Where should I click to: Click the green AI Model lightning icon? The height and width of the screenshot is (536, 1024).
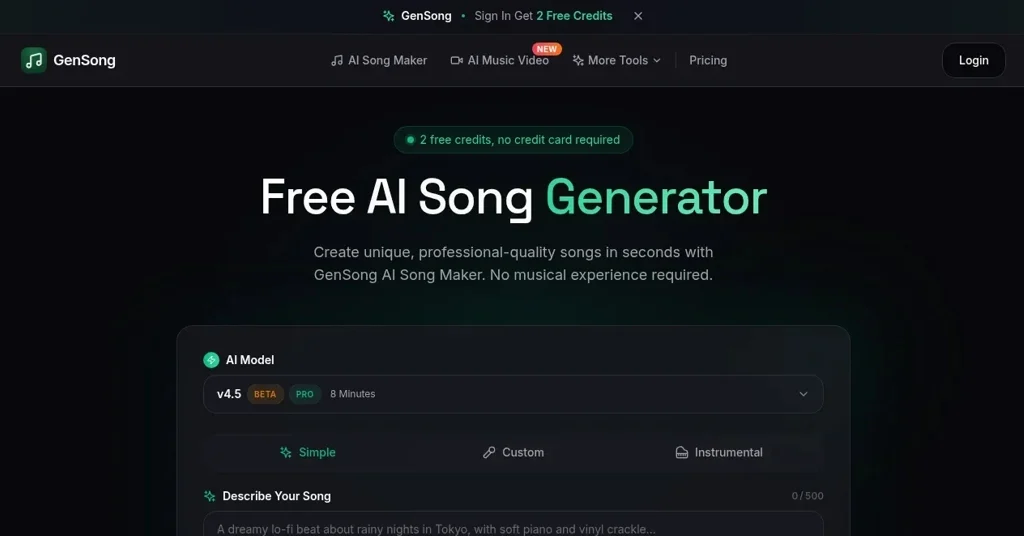pos(211,360)
